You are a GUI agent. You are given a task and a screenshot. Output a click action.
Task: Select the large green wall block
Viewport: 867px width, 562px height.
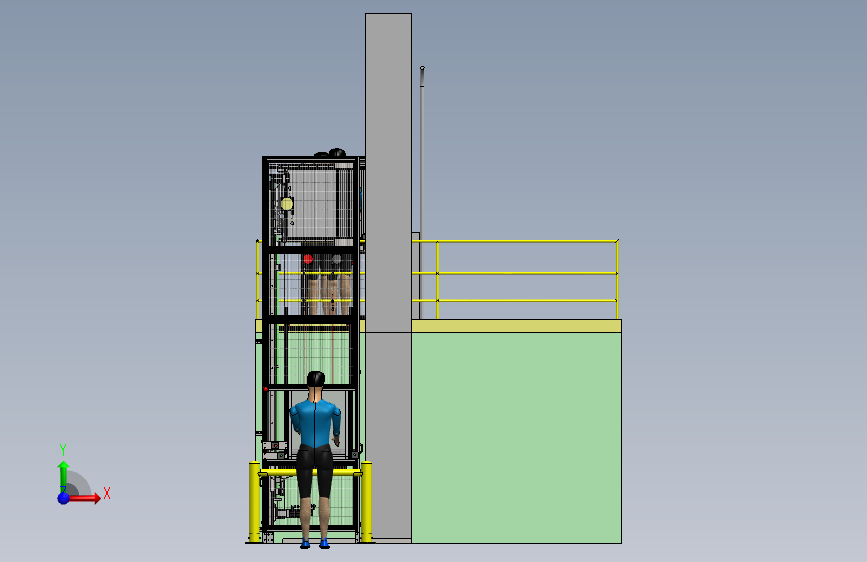(516, 438)
